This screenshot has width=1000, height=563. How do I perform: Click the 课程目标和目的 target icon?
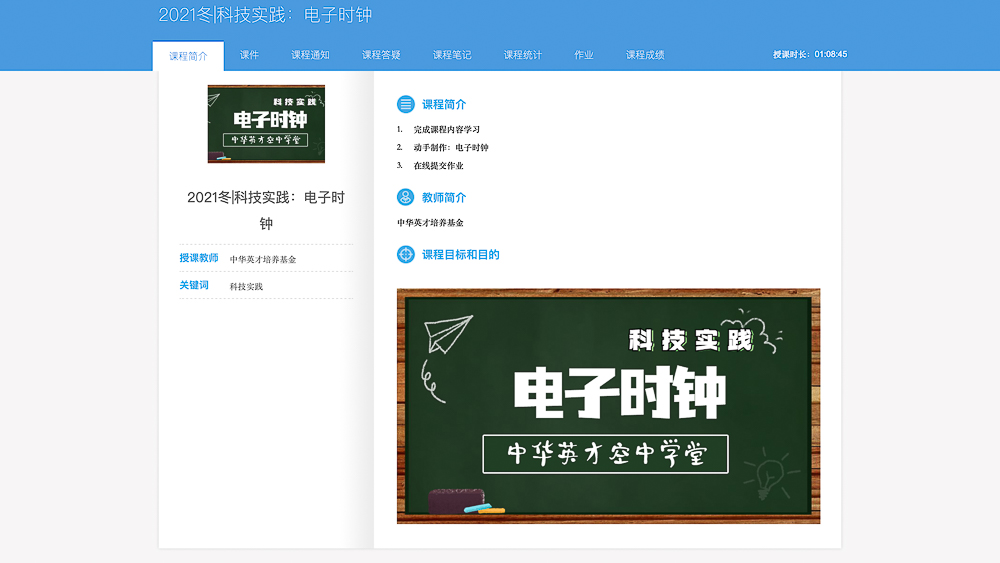coord(405,255)
